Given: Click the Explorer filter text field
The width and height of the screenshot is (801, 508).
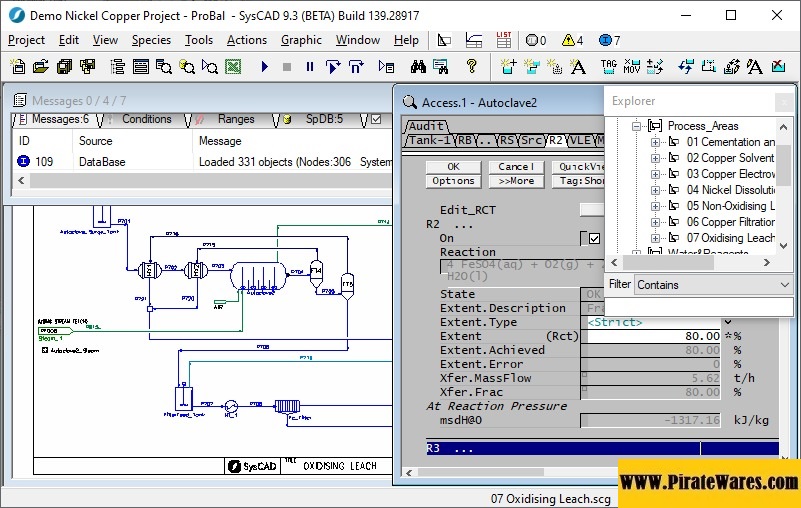Looking at the screenshot, I should coord(698,307).
